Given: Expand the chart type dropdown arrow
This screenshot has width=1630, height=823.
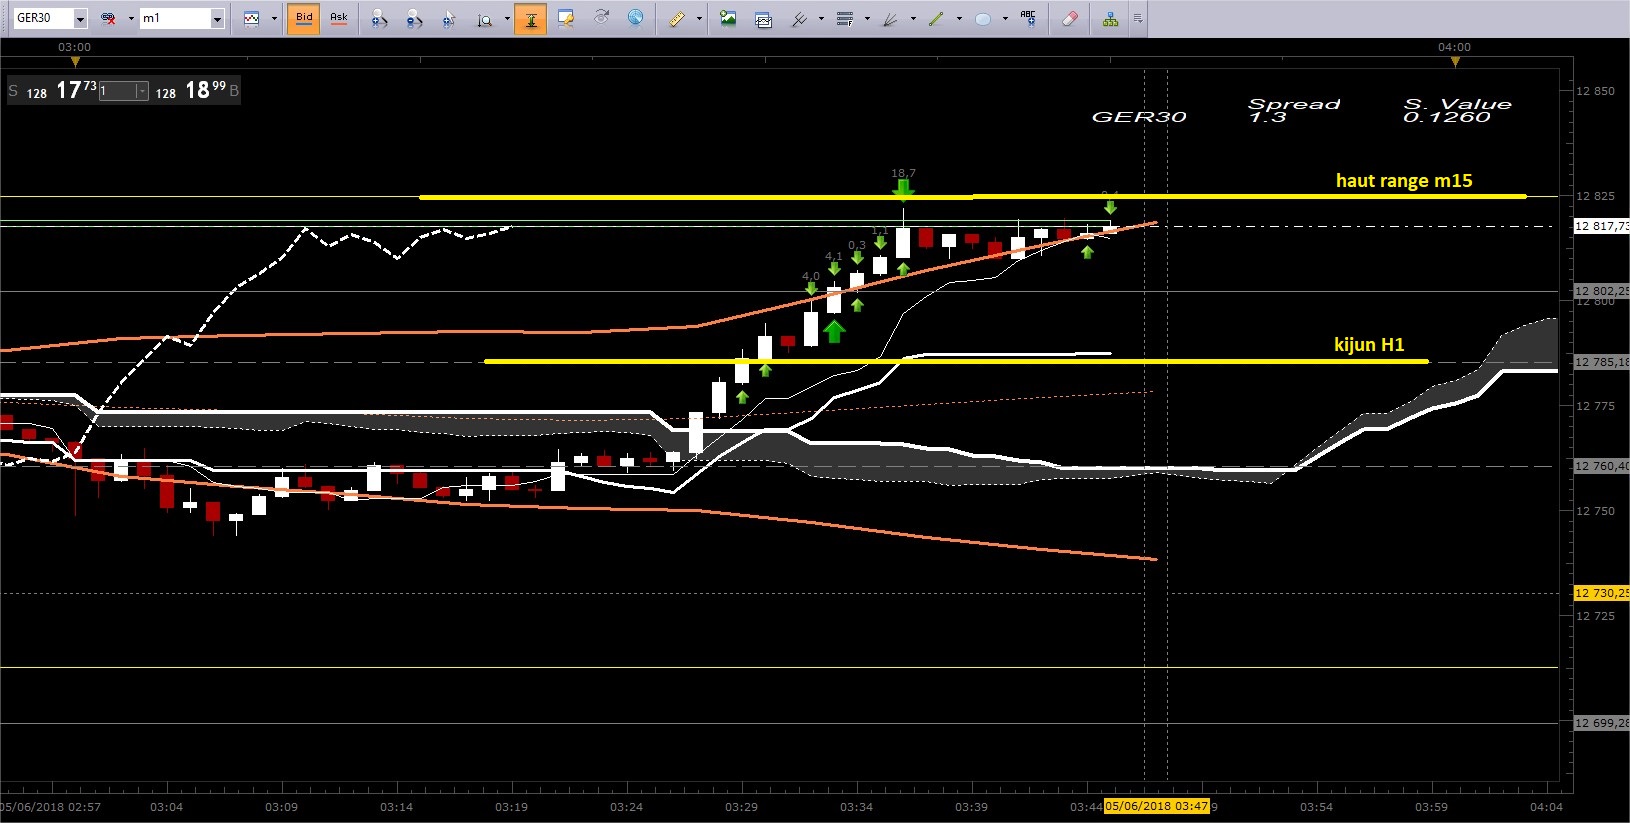Looking at the screenshot, I should 274,18.
